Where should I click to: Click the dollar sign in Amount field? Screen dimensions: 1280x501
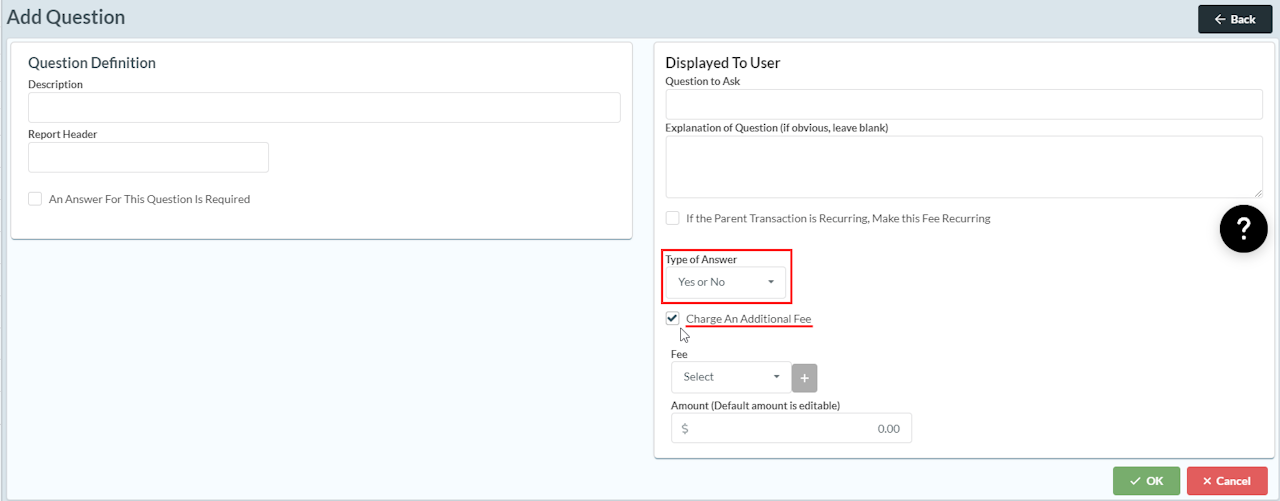(685, 428)
